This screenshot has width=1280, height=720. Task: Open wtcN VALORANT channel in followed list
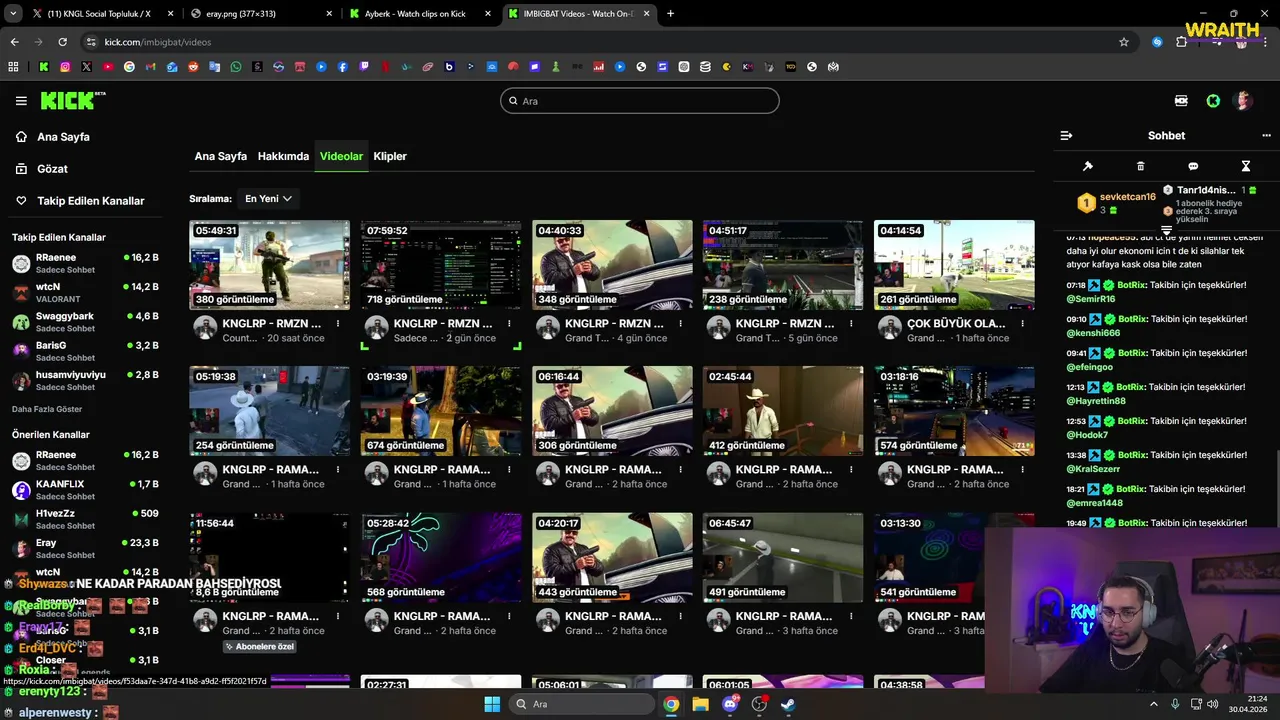(85, 292)
